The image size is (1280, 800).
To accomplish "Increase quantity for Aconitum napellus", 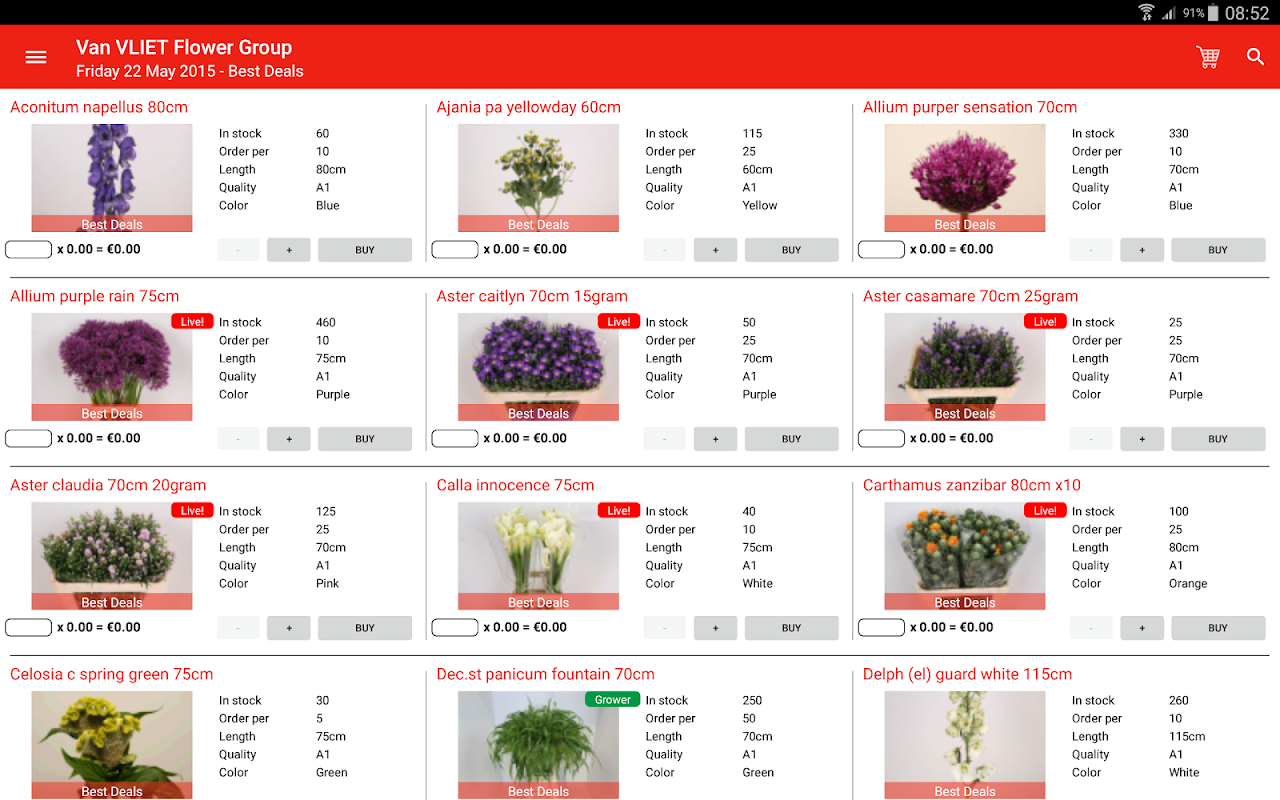I will pyautogui.click(x=289, y=250).
